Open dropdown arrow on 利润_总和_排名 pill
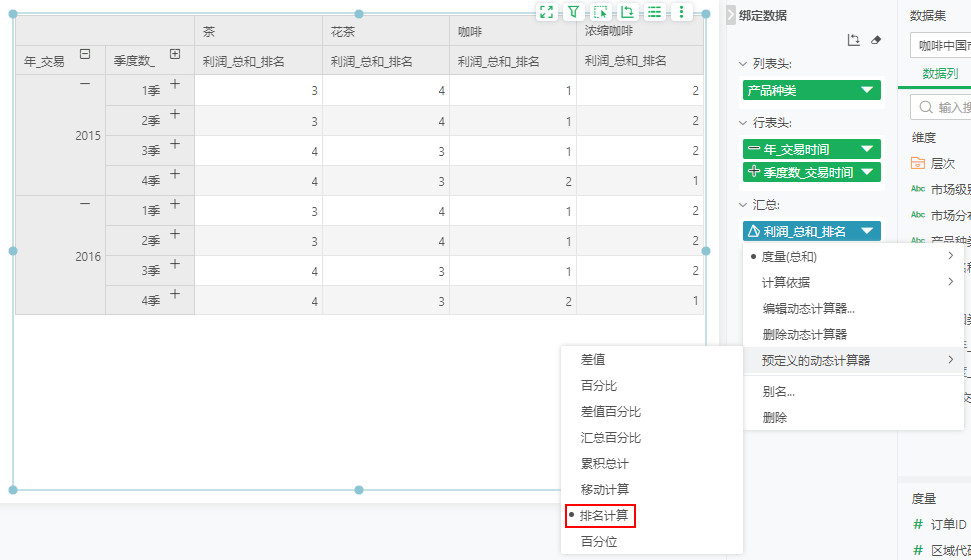 point(867,231)
